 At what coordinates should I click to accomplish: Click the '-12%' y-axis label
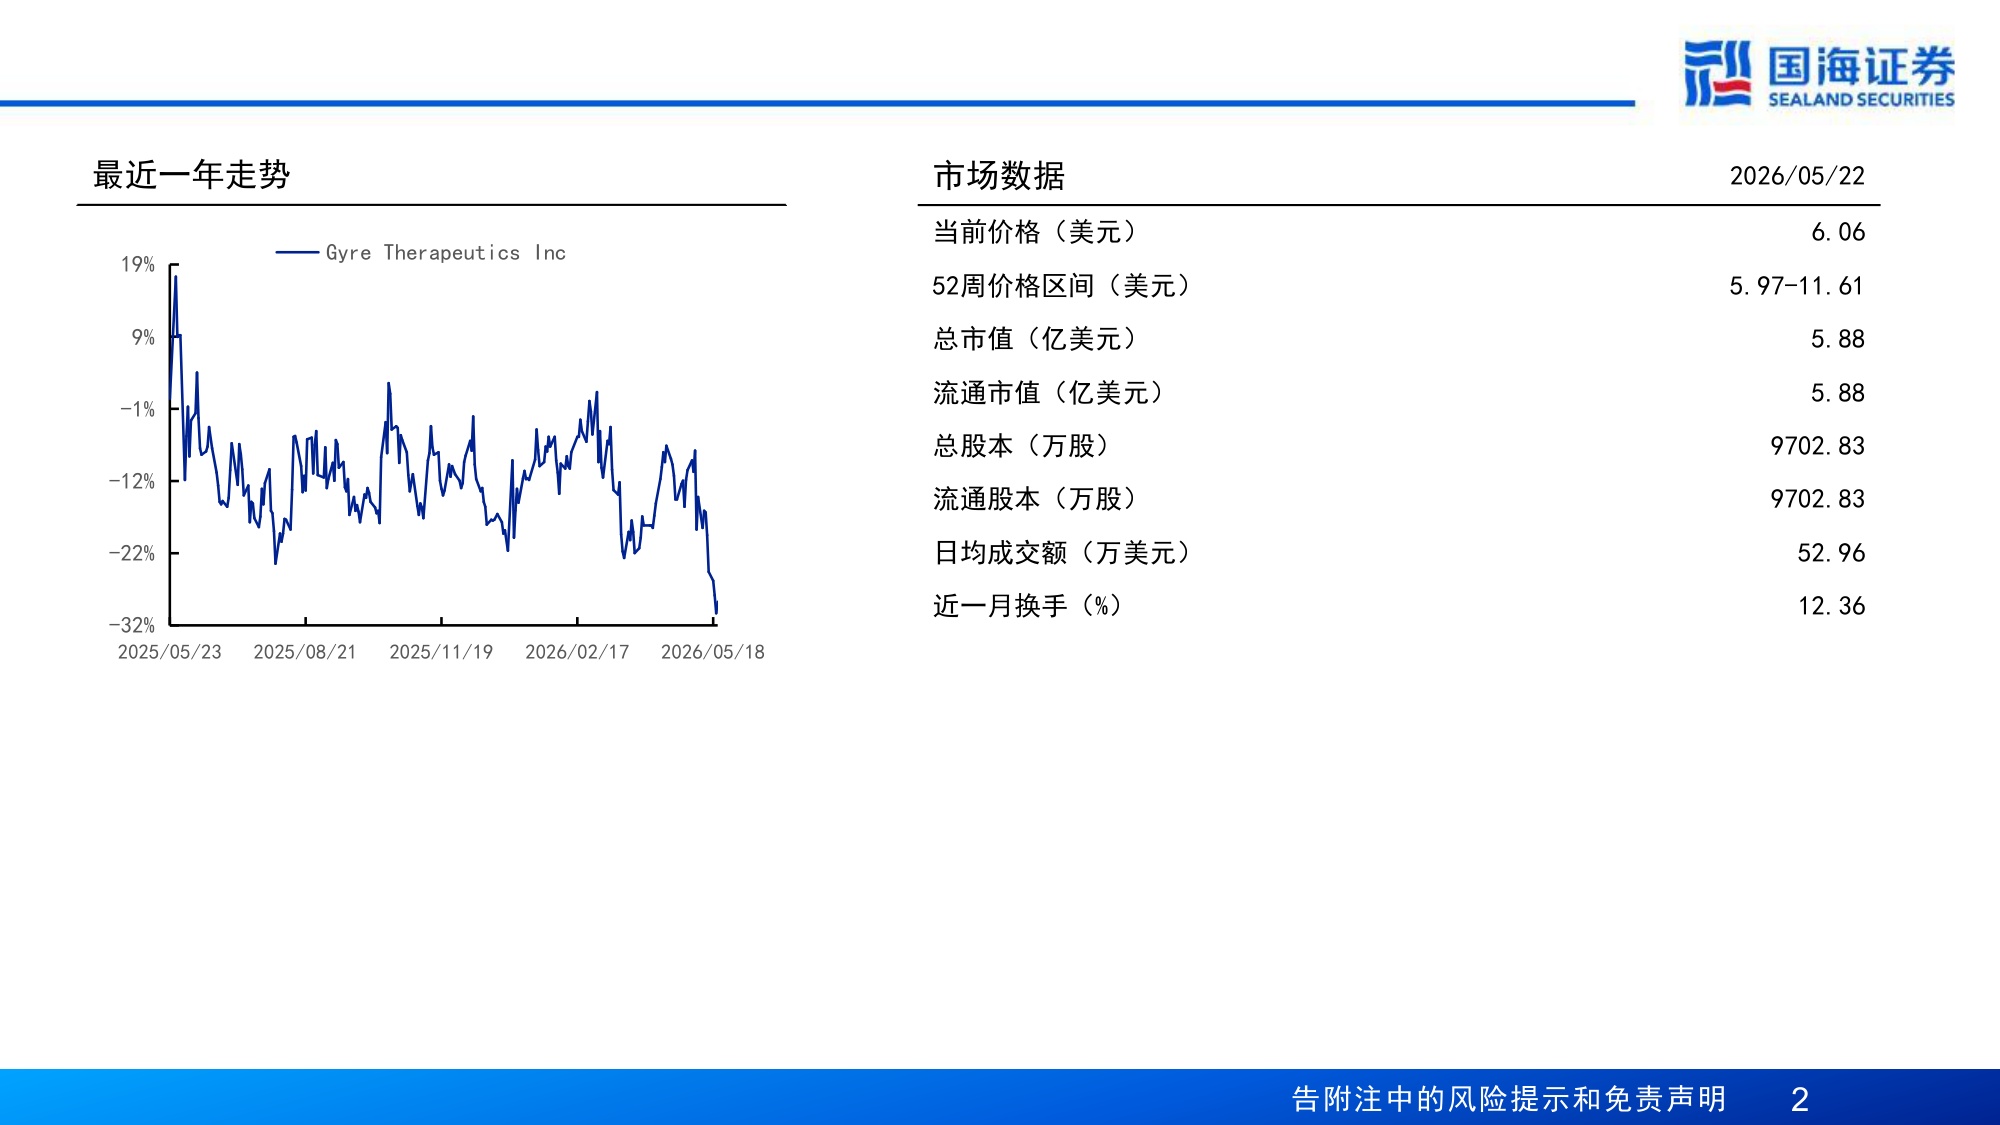pos(132,481)
